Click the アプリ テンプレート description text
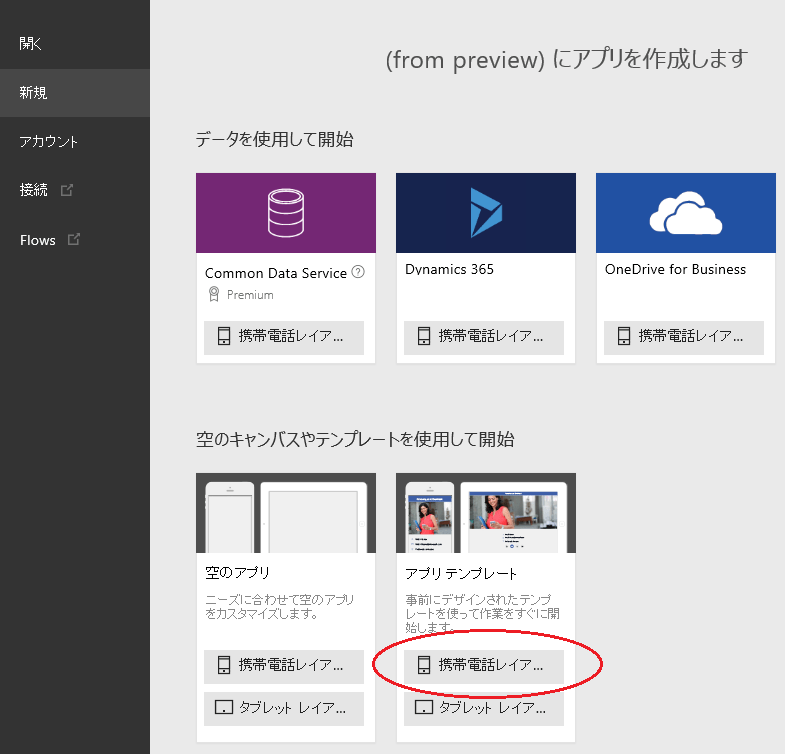This screenshot has height=754, width=785. coord(482,613)
